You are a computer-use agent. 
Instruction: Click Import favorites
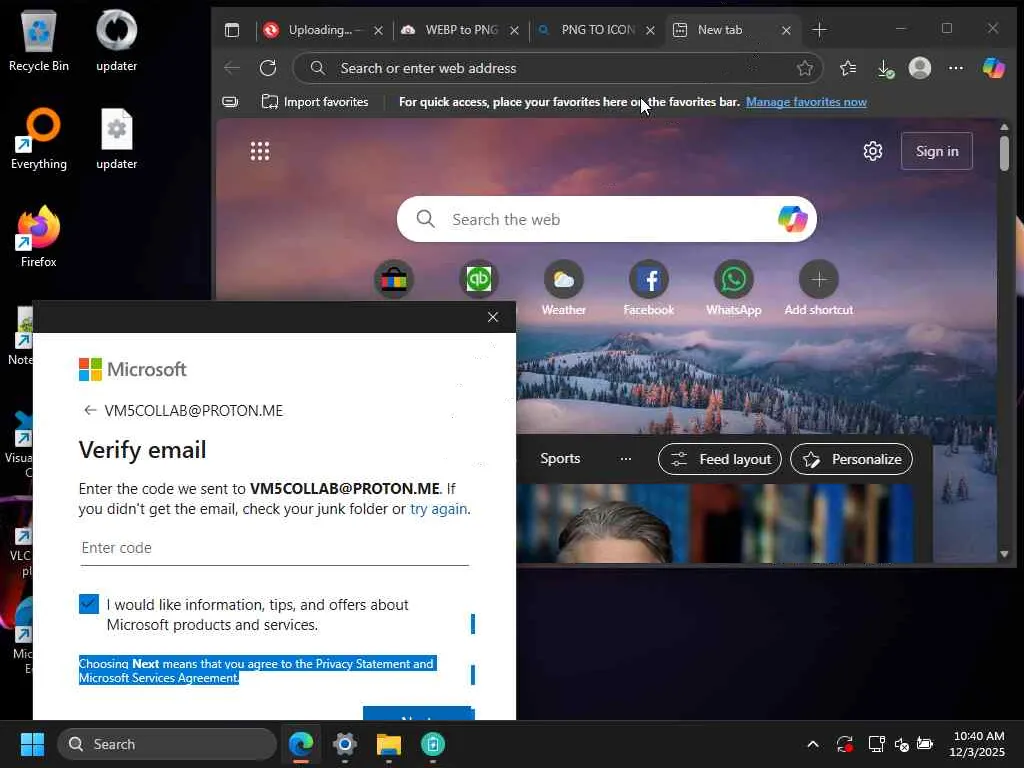tap(314, 102)
